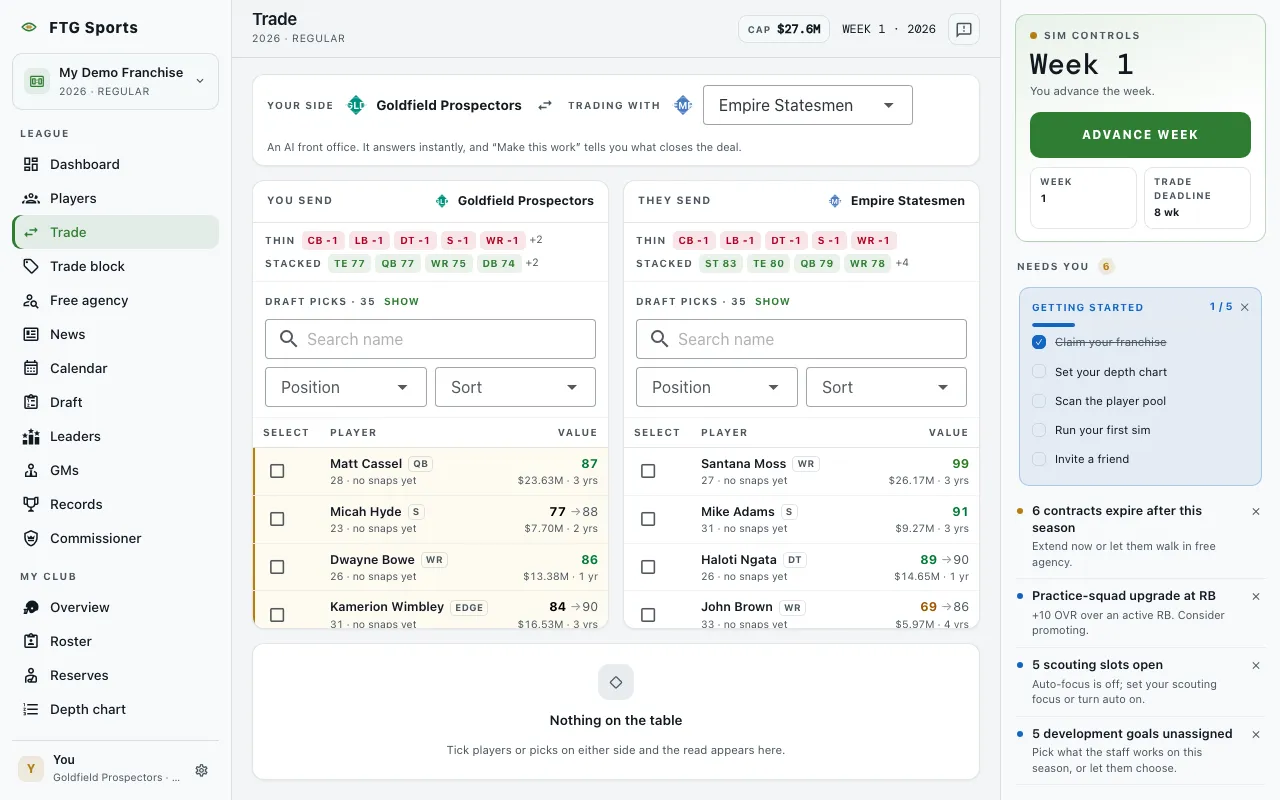Dismiss the practice-squad upgrade notification

point(1256,596)
